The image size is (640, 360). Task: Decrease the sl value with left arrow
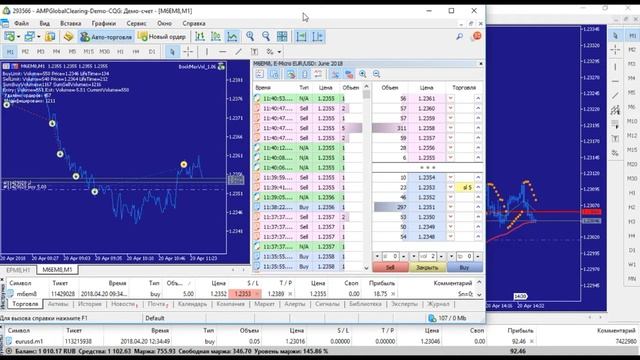[377, 256]
